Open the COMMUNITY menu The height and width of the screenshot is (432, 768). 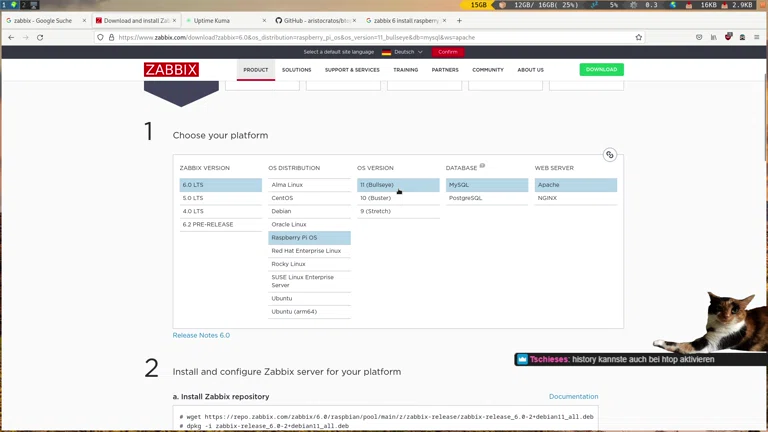point(488,70)
